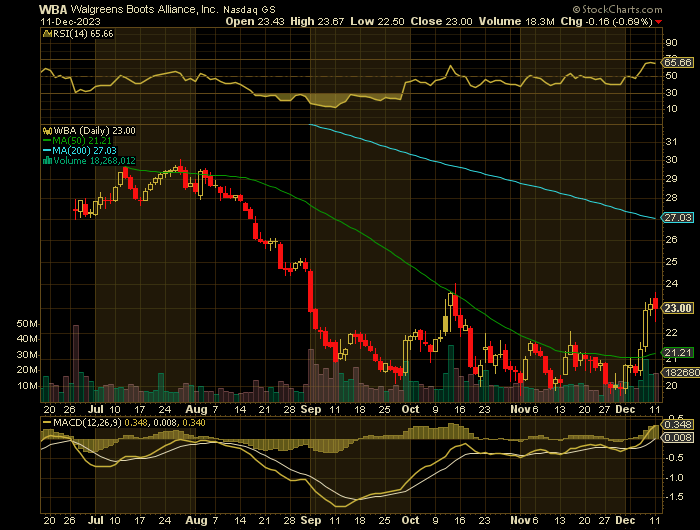Click the 22 price axis label
Image resolution: width=700 pixels, height=530 pixels.
(x=671, y=333)
